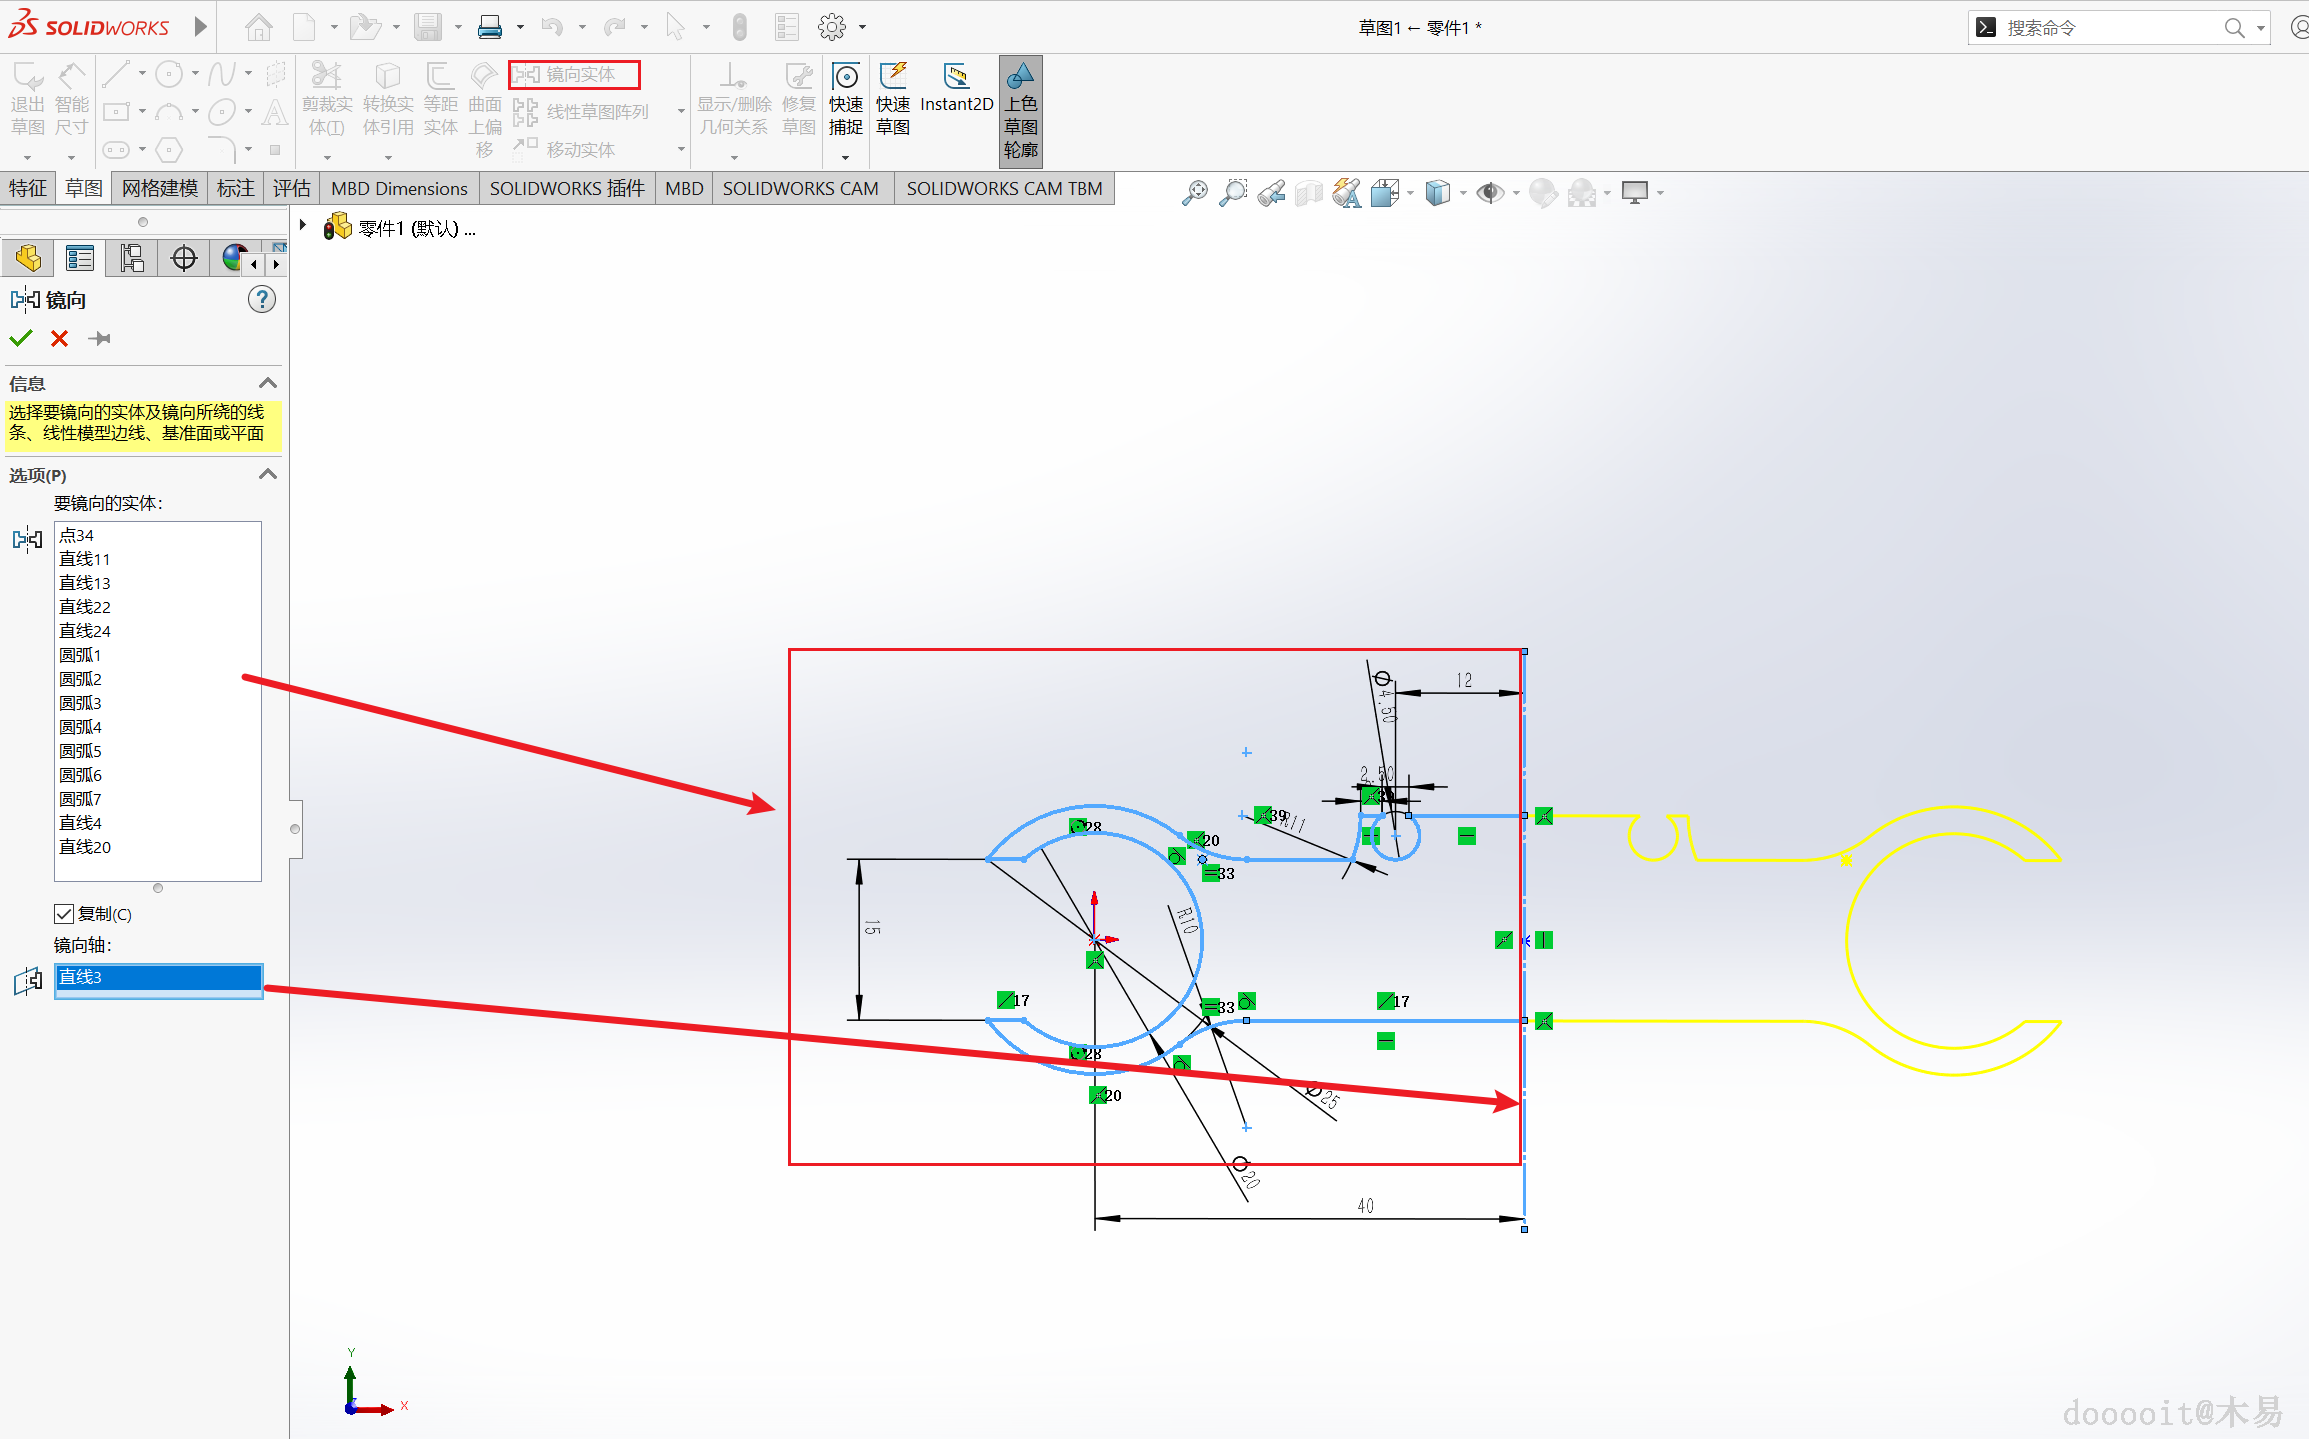The height and width of the screenshot is (1439, 2309).
Task: Click the zoom to fit icon
Action: tap(1194, 192)
